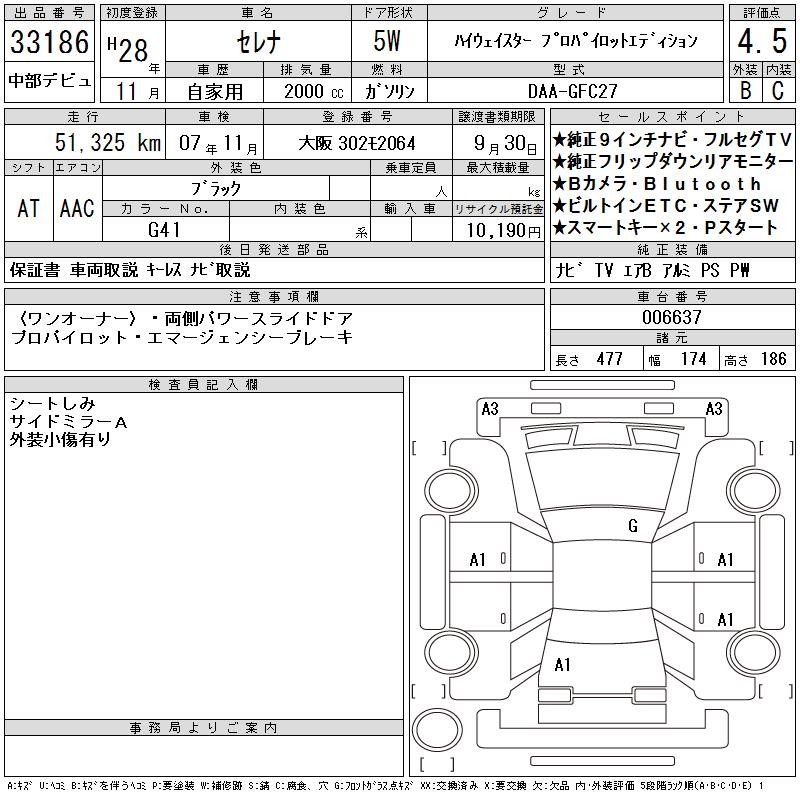This screenshot has height=800, width=800.
Task: Select displacement 2000 cc
Action: tap(313, 91)
